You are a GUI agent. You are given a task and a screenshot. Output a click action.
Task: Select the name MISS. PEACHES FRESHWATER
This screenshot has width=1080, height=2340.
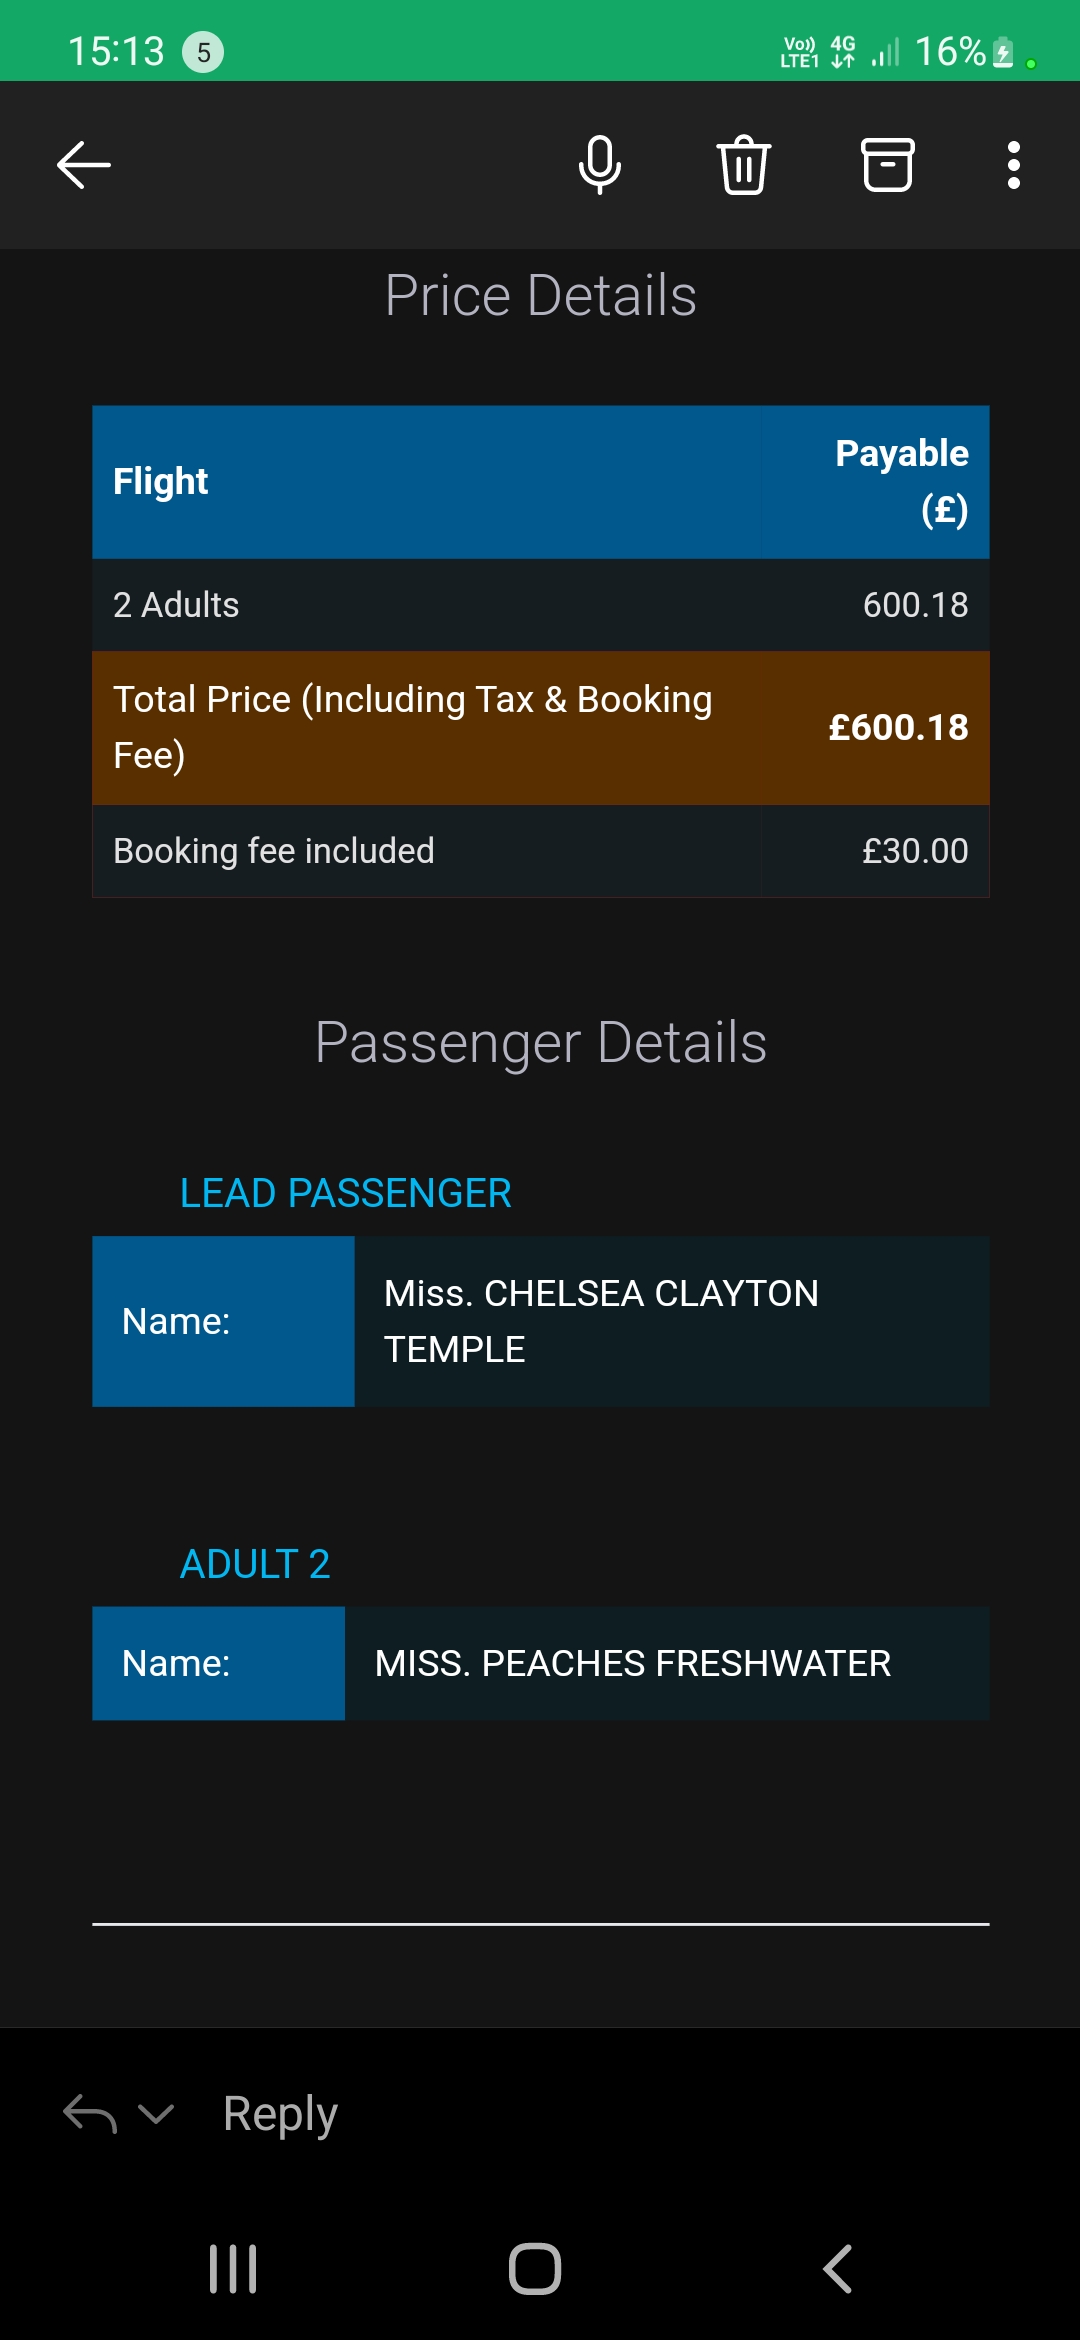(632, 1664)
